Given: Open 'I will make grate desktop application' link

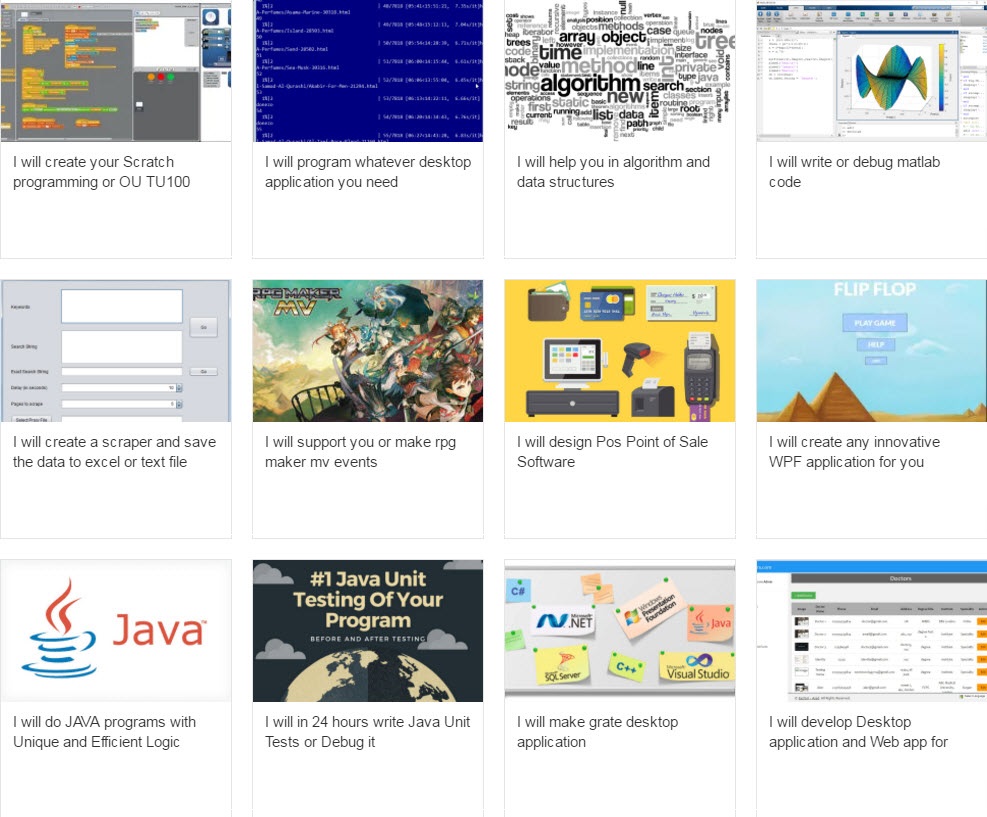Looking at the screenshot, I should tap(597, 732).
